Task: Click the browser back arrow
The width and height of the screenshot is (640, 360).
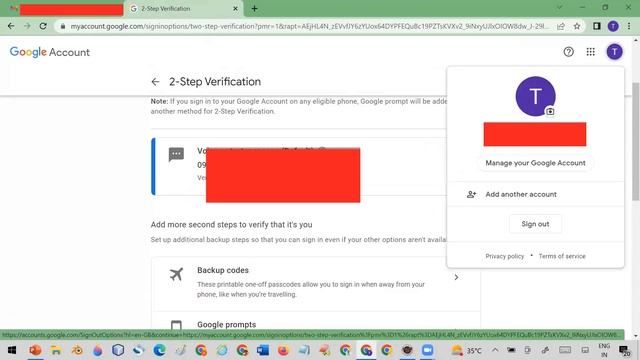Action: 11,26
